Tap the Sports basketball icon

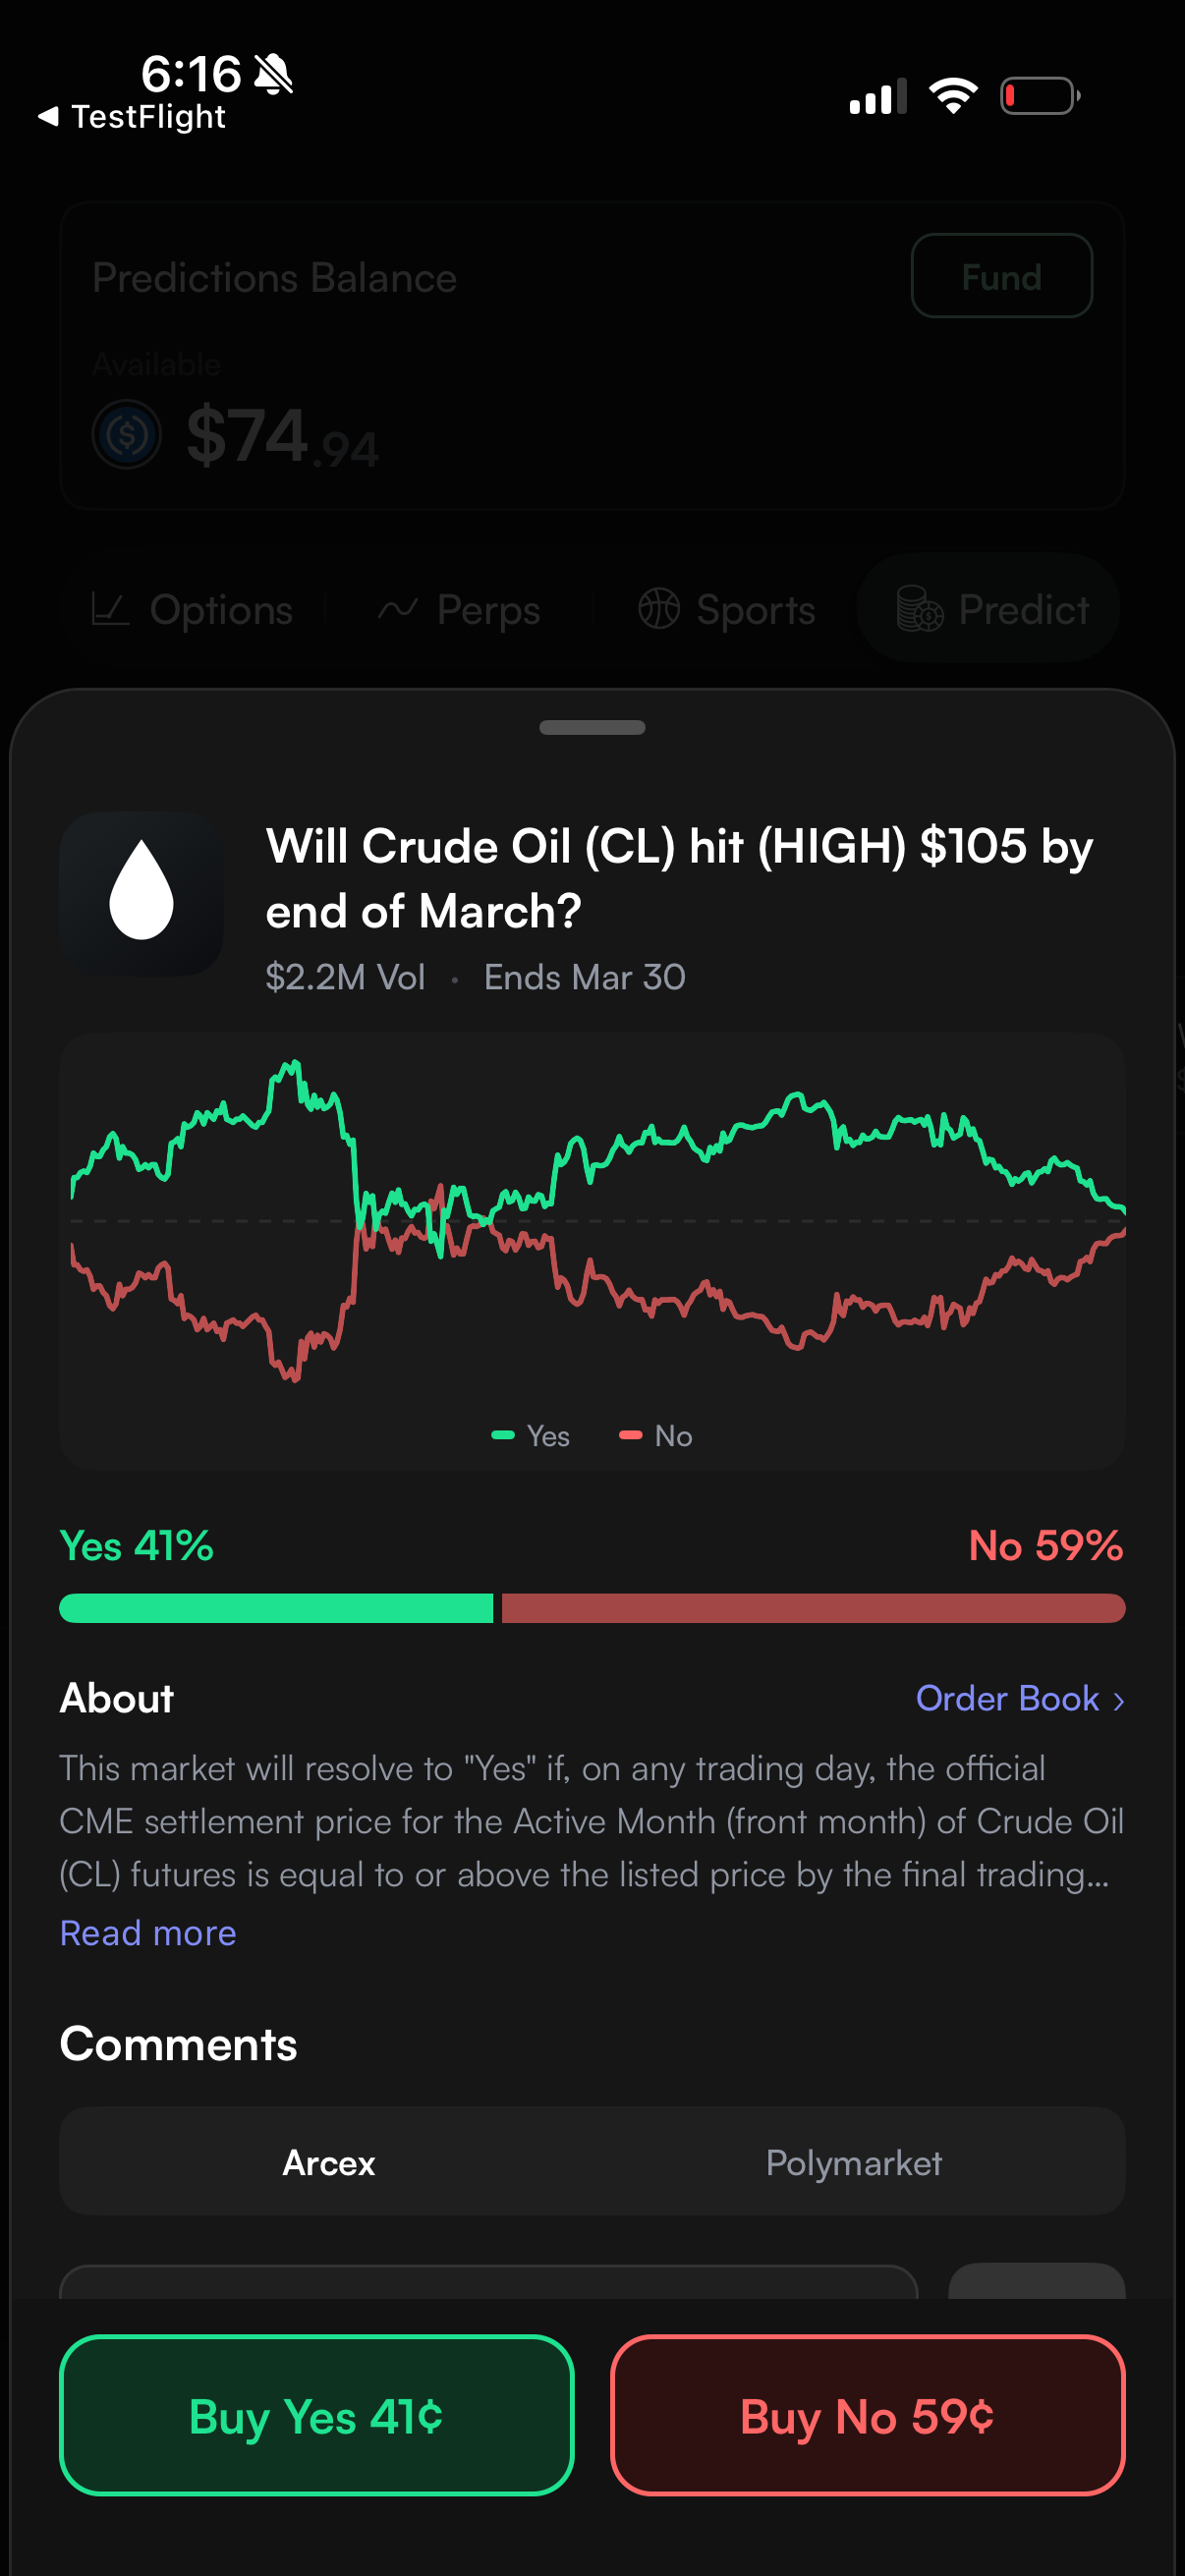point(659,609)
